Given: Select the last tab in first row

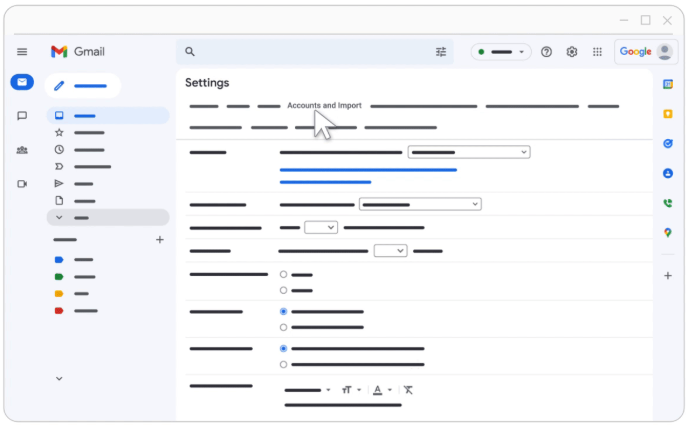Looking at the screenshot, I should coord(604,106).
